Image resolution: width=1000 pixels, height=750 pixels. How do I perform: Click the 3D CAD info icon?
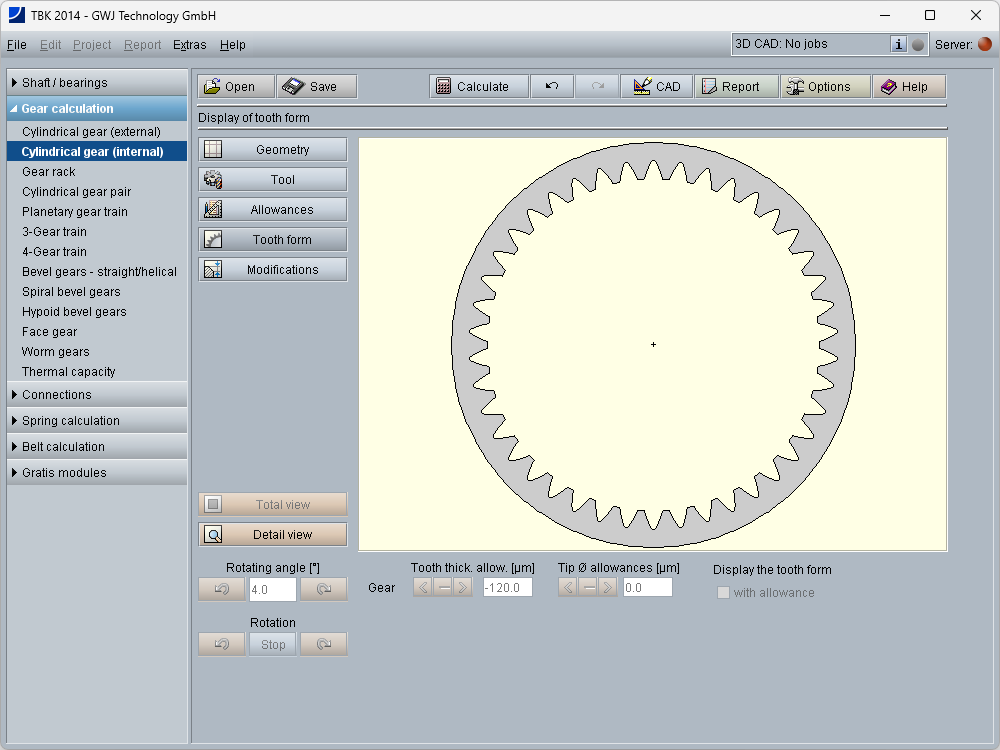tap(898, 44)
